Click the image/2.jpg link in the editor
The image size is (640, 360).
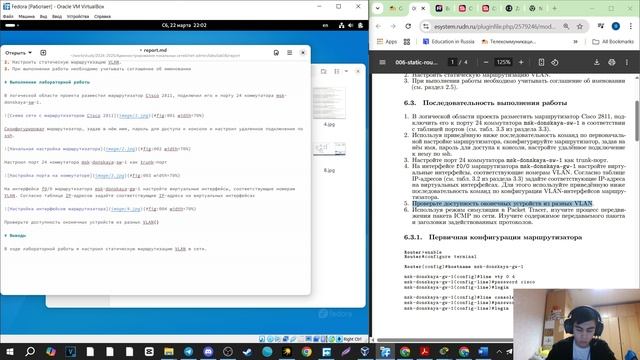point(120,149)
